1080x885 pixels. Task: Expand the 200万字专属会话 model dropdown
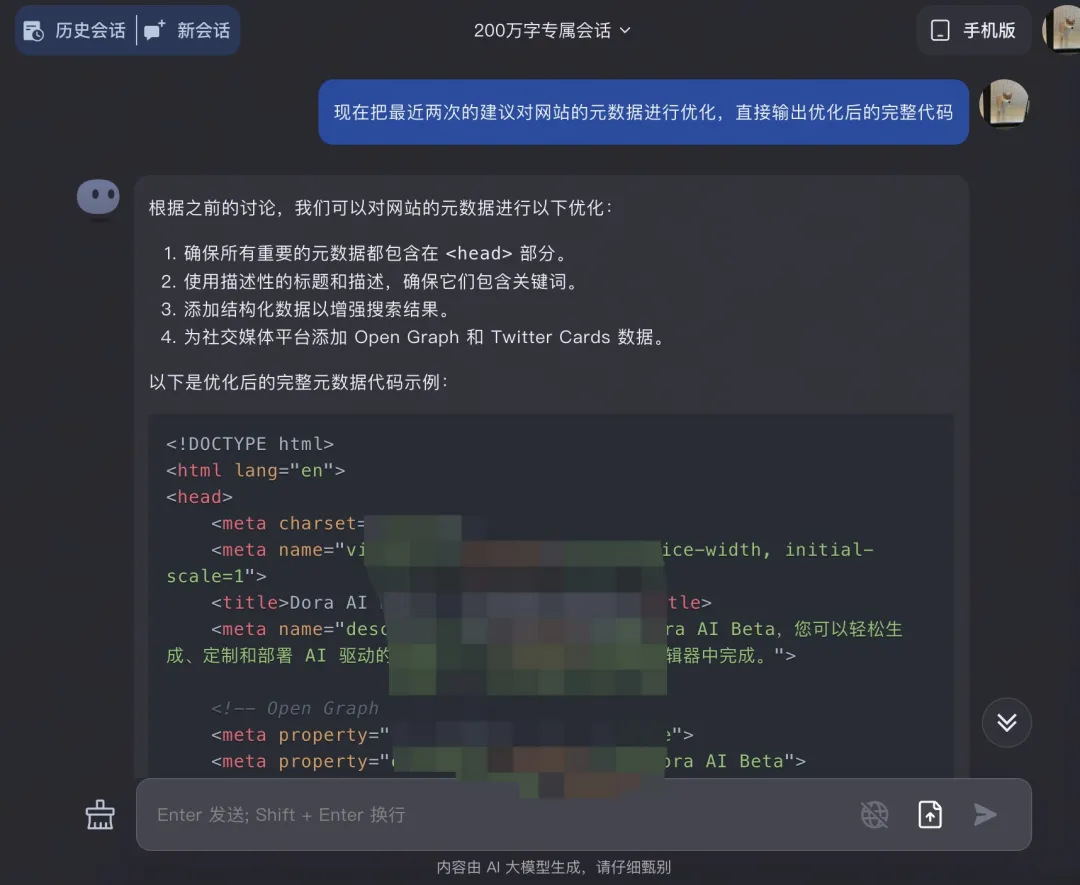point(552,31)
